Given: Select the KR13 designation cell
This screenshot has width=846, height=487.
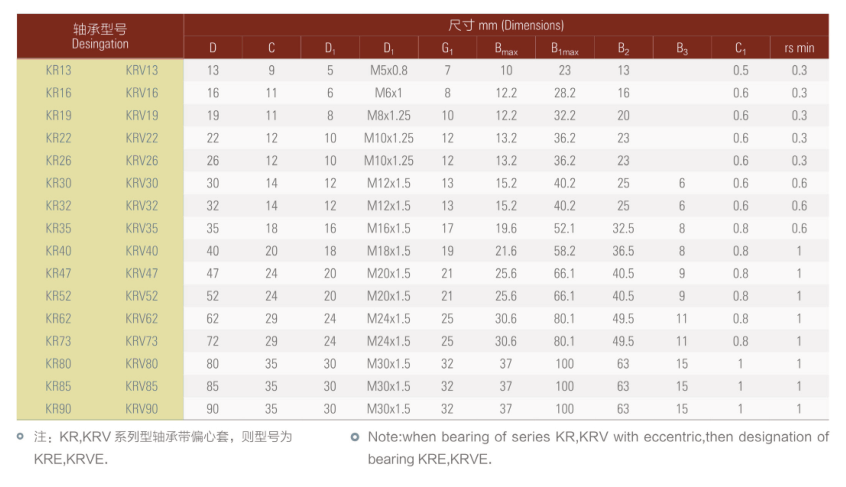Looking at the screenshot, I should point(59,70).
